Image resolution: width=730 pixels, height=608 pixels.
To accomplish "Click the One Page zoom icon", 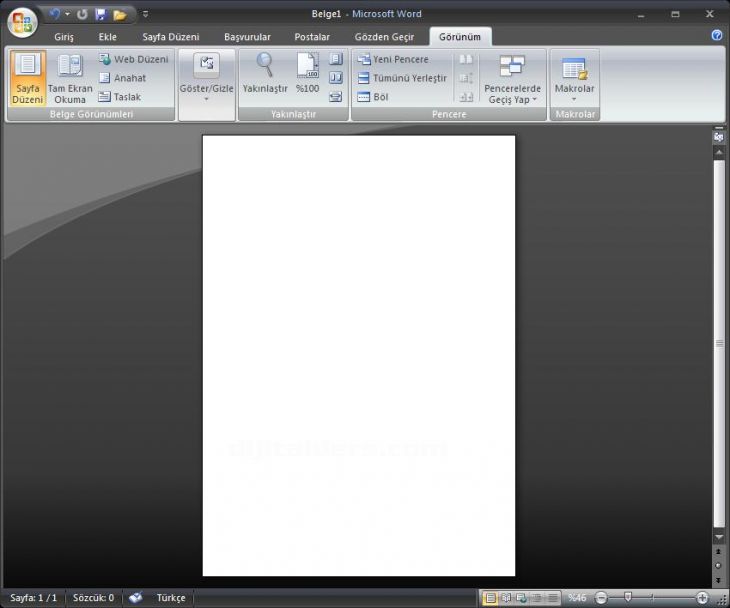I will [x=336, y=59].
